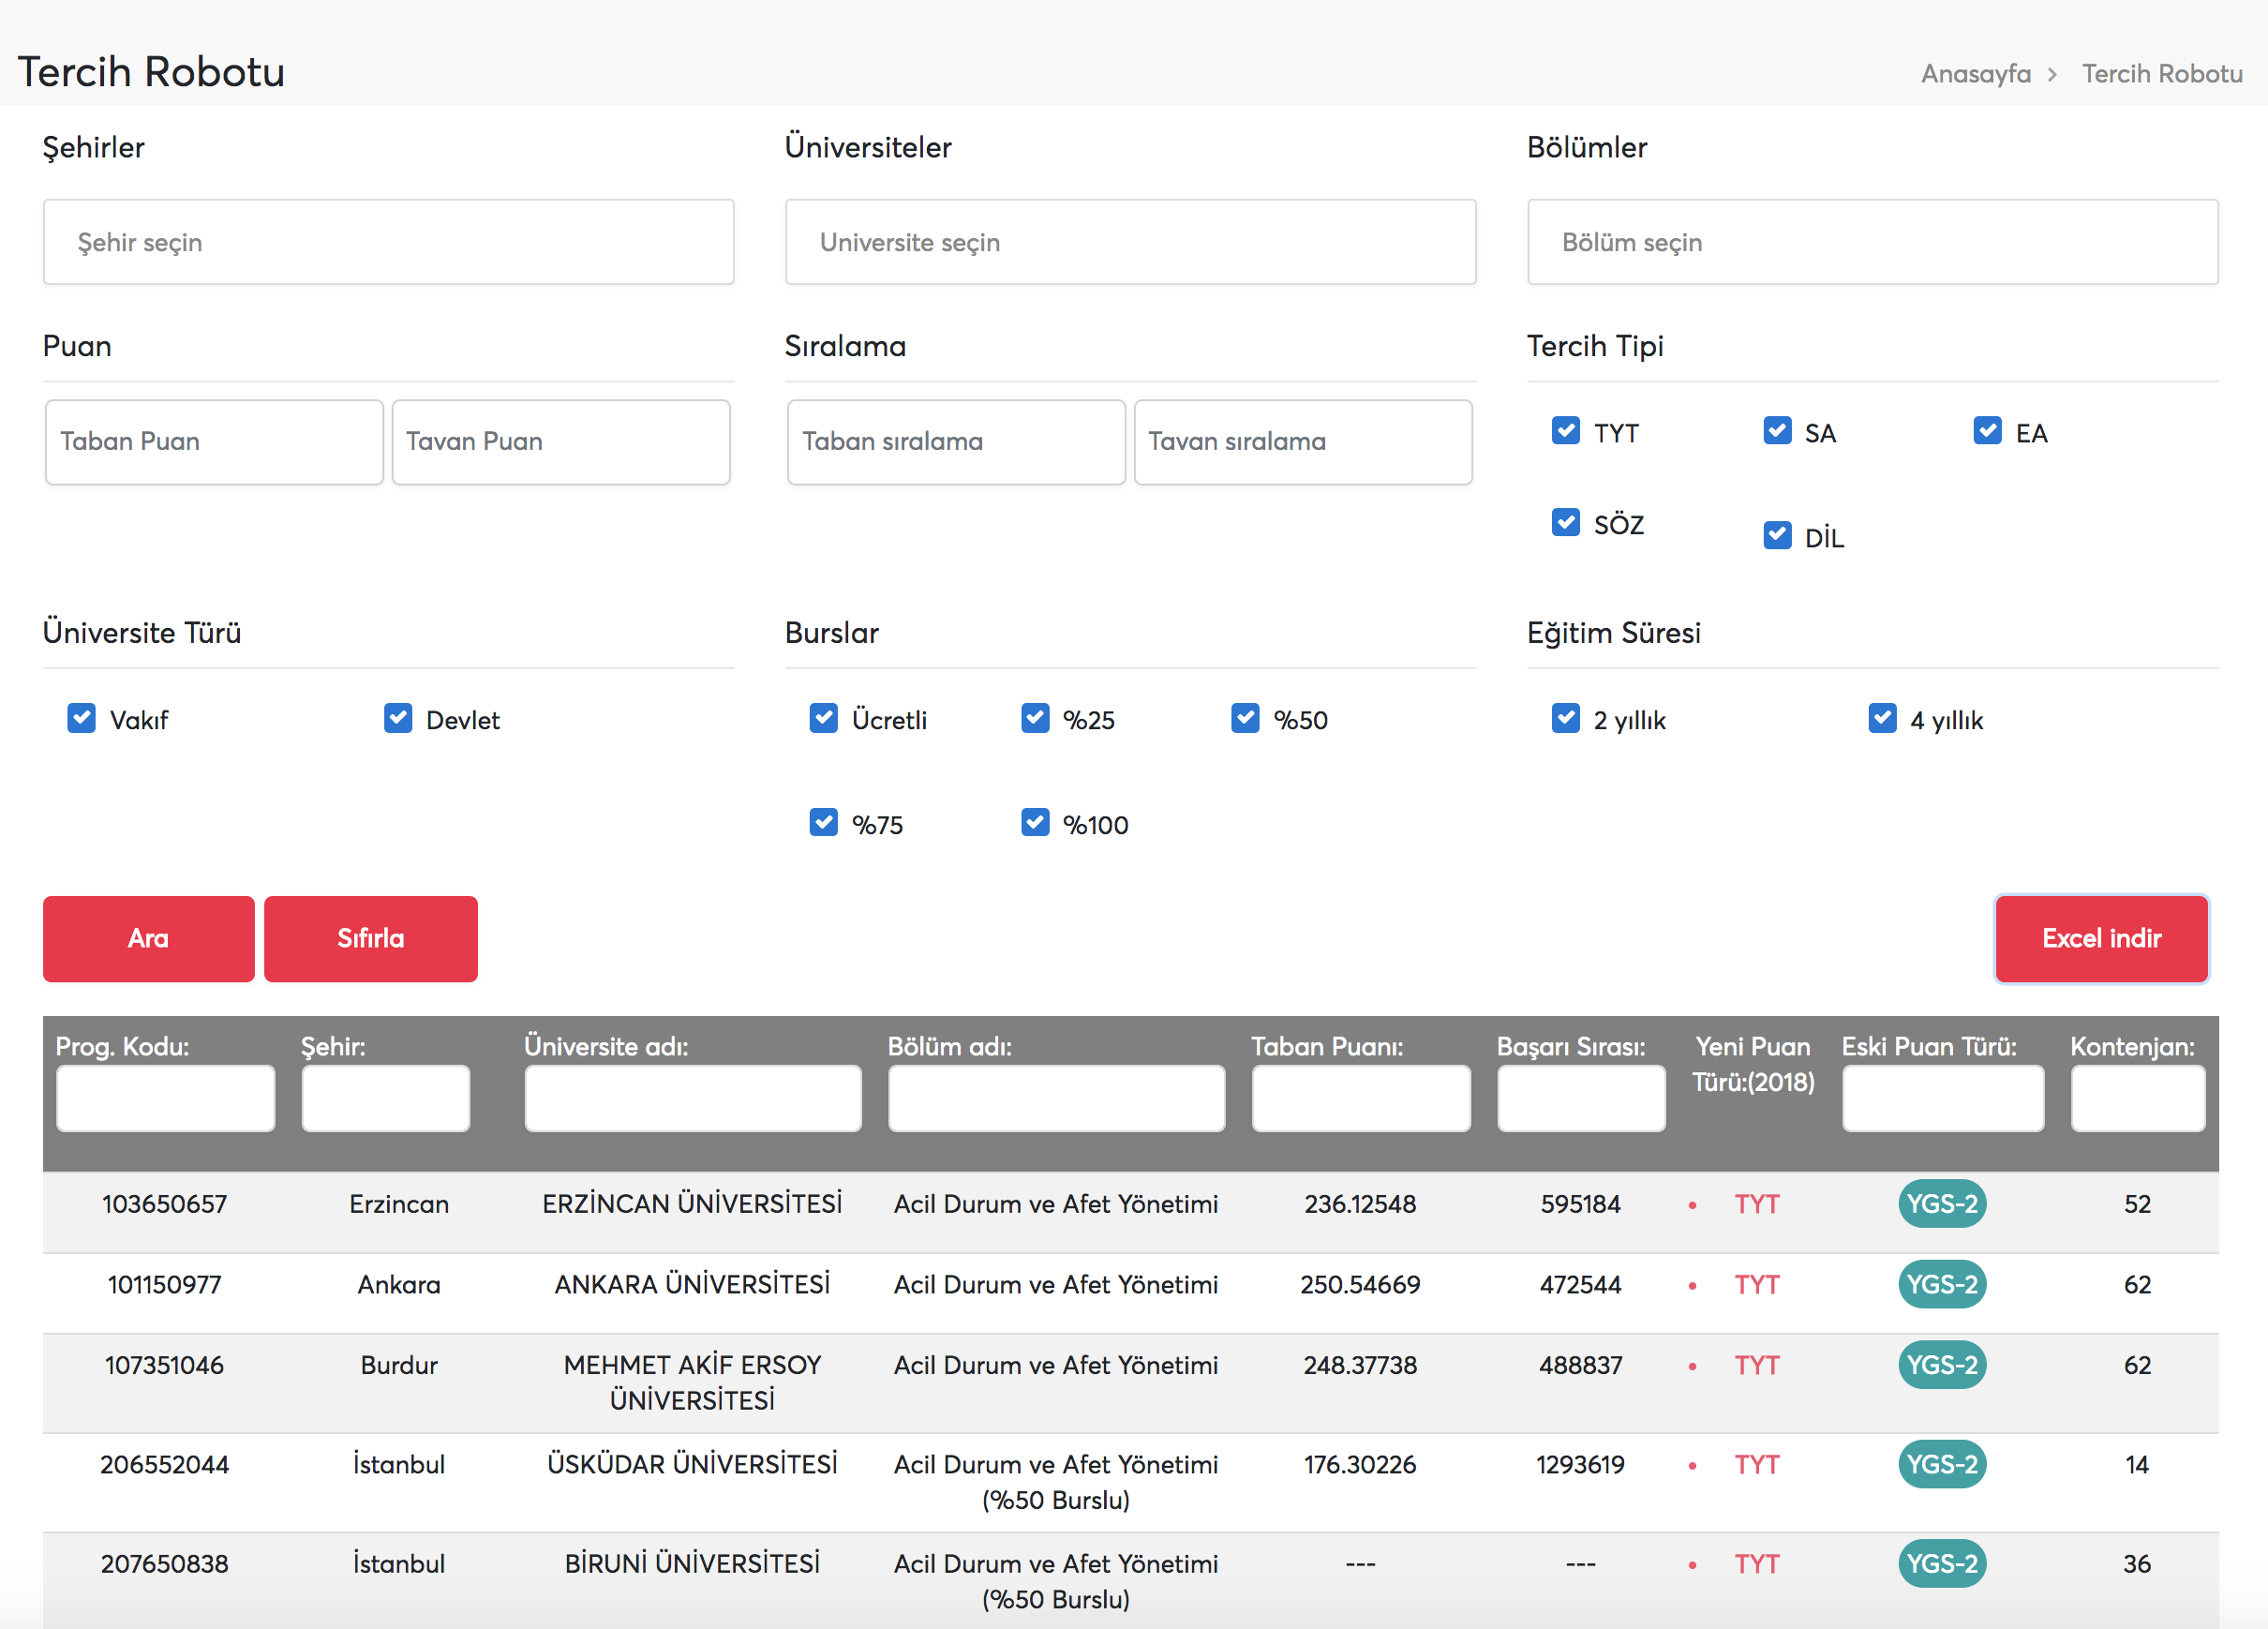The image size is (2268, 1629).
Task: Download results with Excel indir button
Action: click(x=2101, y=938)
